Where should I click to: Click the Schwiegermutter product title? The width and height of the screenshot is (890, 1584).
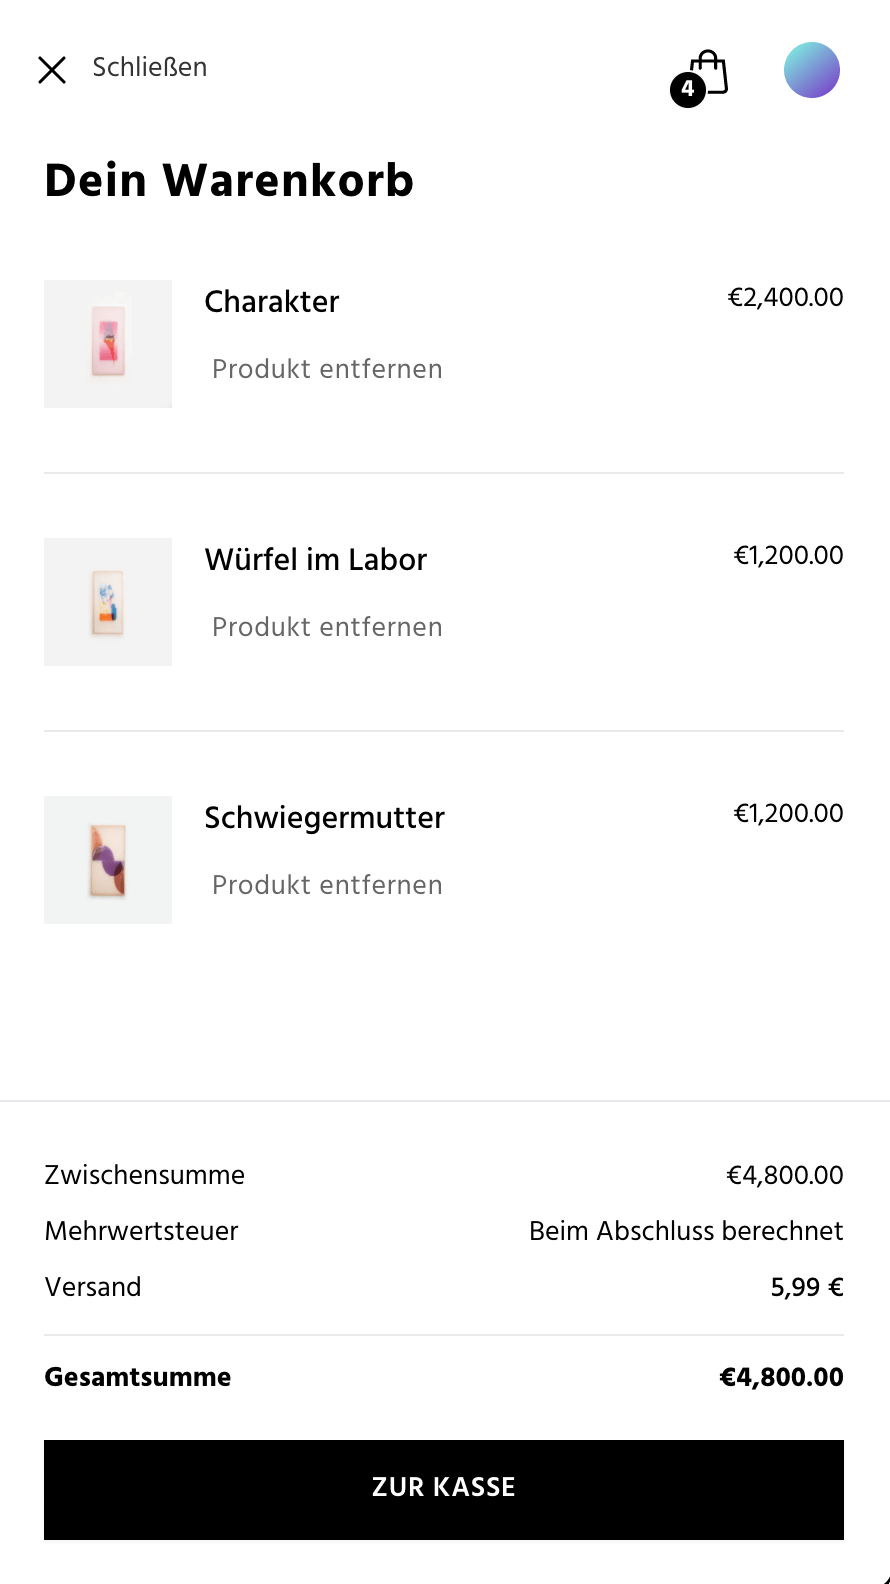click(325, 817)
